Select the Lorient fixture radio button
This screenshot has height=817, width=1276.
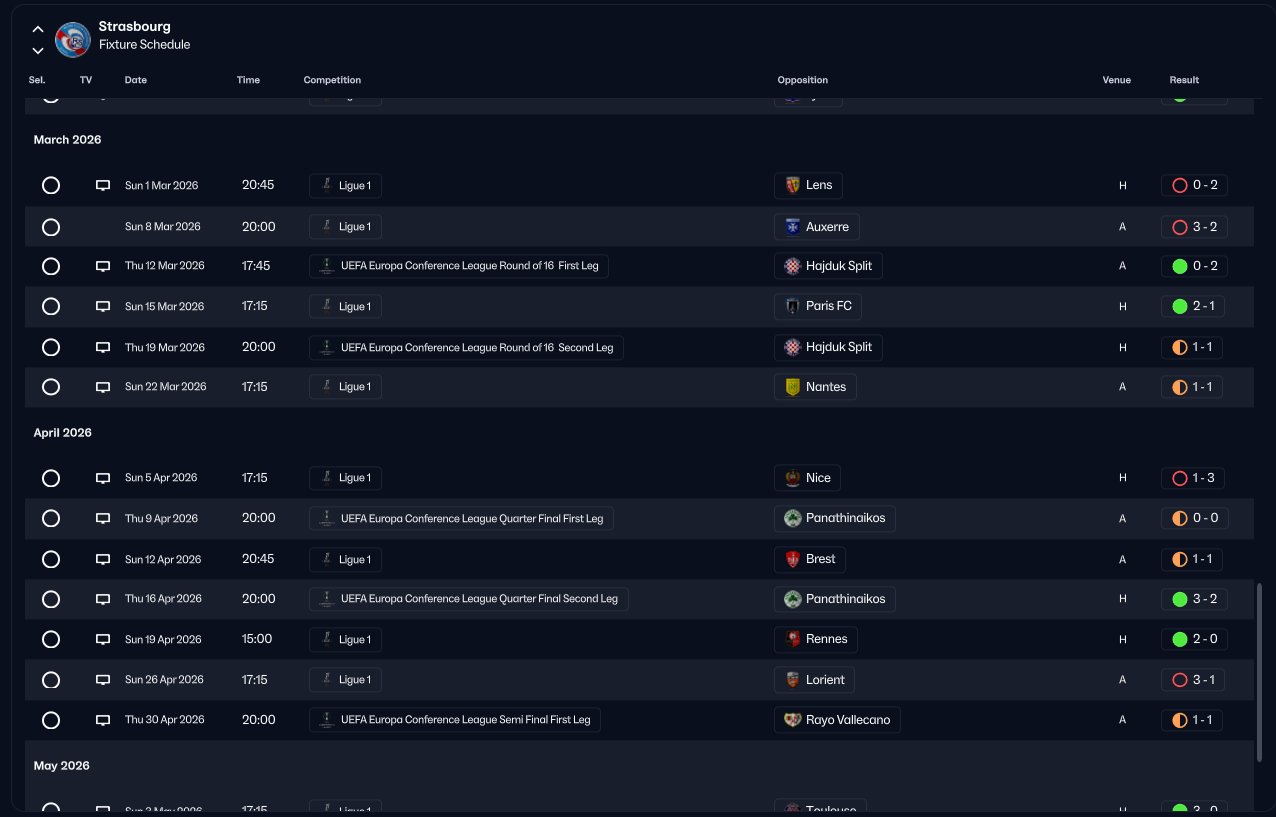51,680
